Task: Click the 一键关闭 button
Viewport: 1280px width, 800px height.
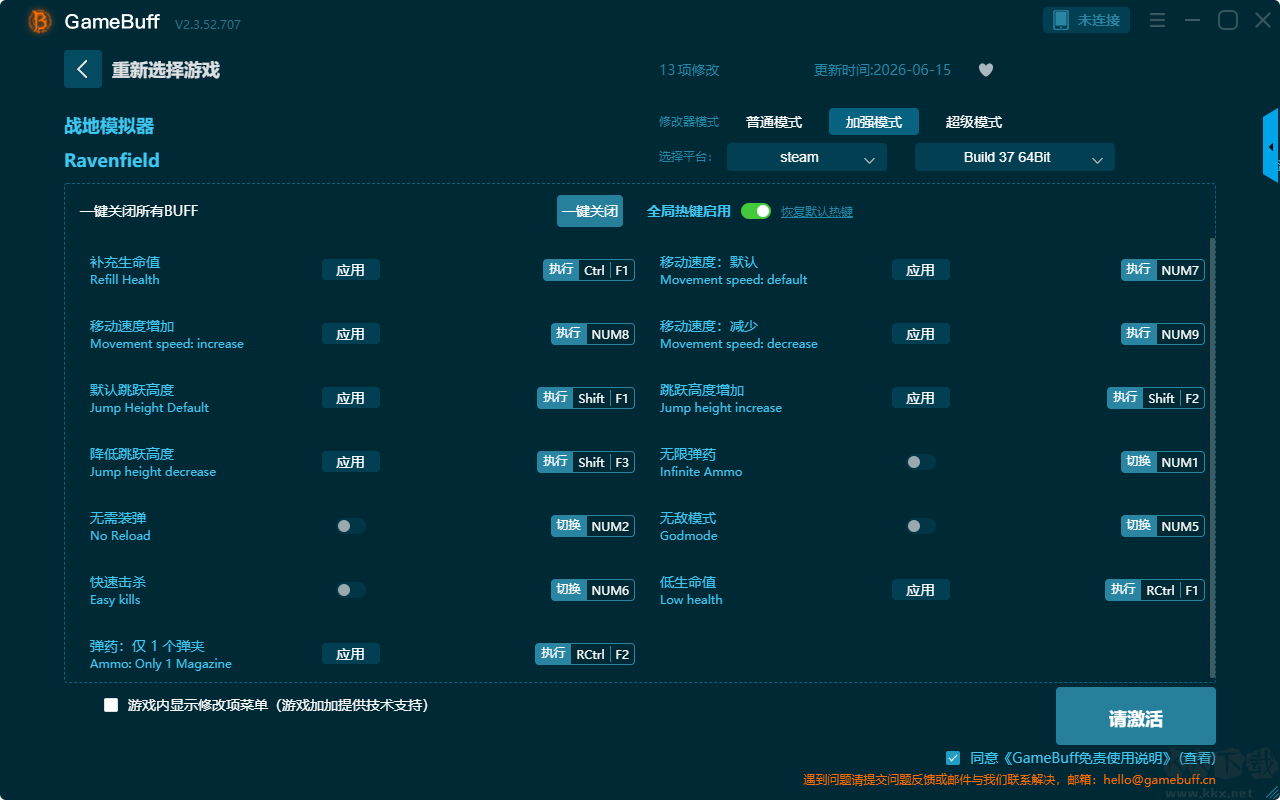Action: click(590, 211)
